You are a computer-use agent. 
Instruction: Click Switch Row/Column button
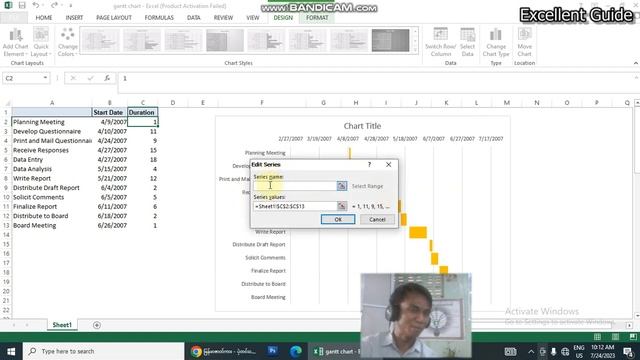tap(440, 42)
